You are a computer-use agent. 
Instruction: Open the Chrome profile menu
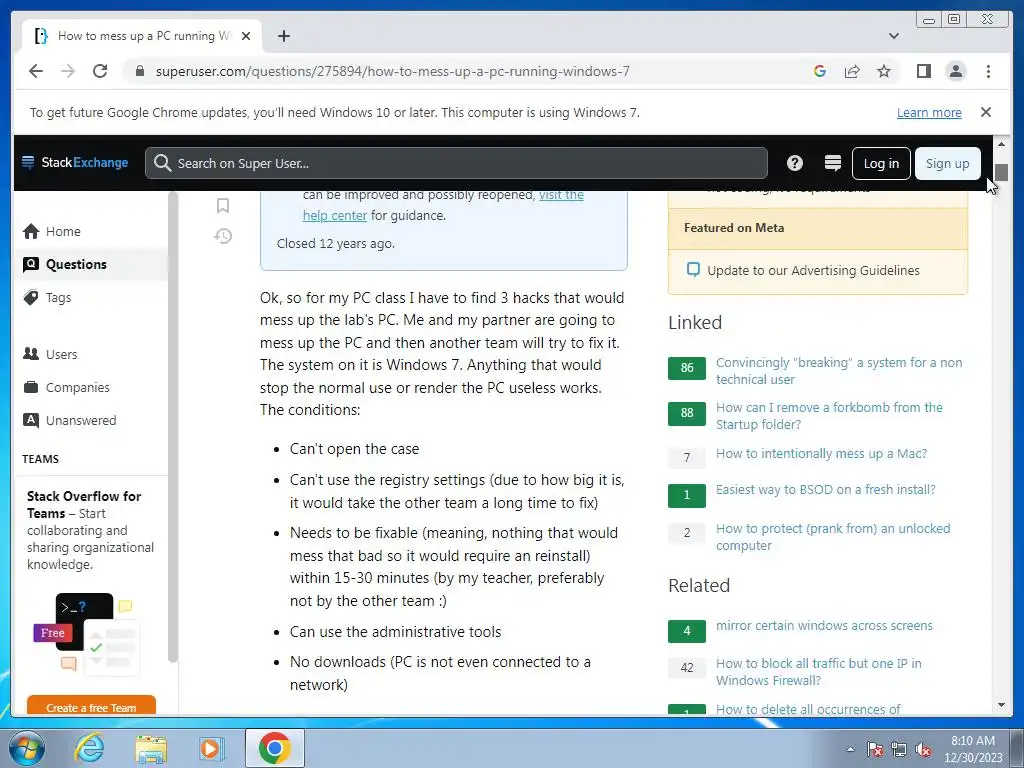click(x=955, y=71)
